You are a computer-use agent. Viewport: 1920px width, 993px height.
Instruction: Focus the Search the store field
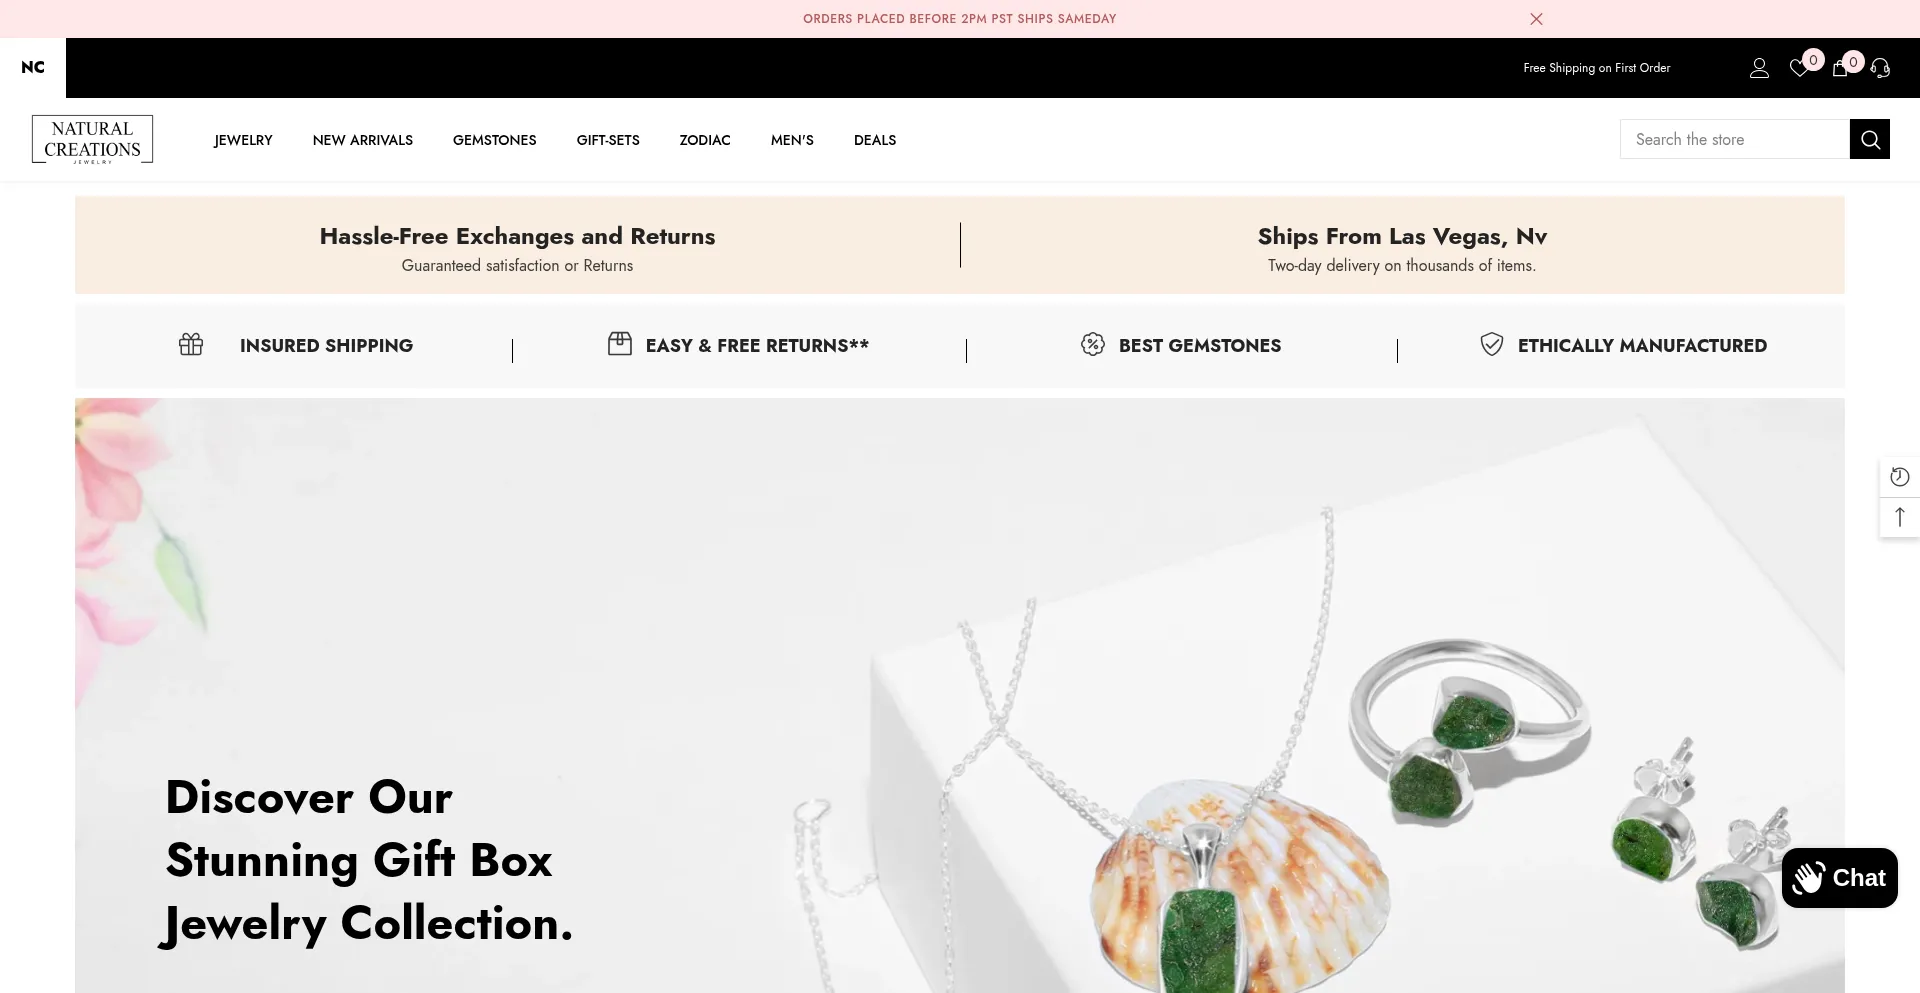(1735, 139)
